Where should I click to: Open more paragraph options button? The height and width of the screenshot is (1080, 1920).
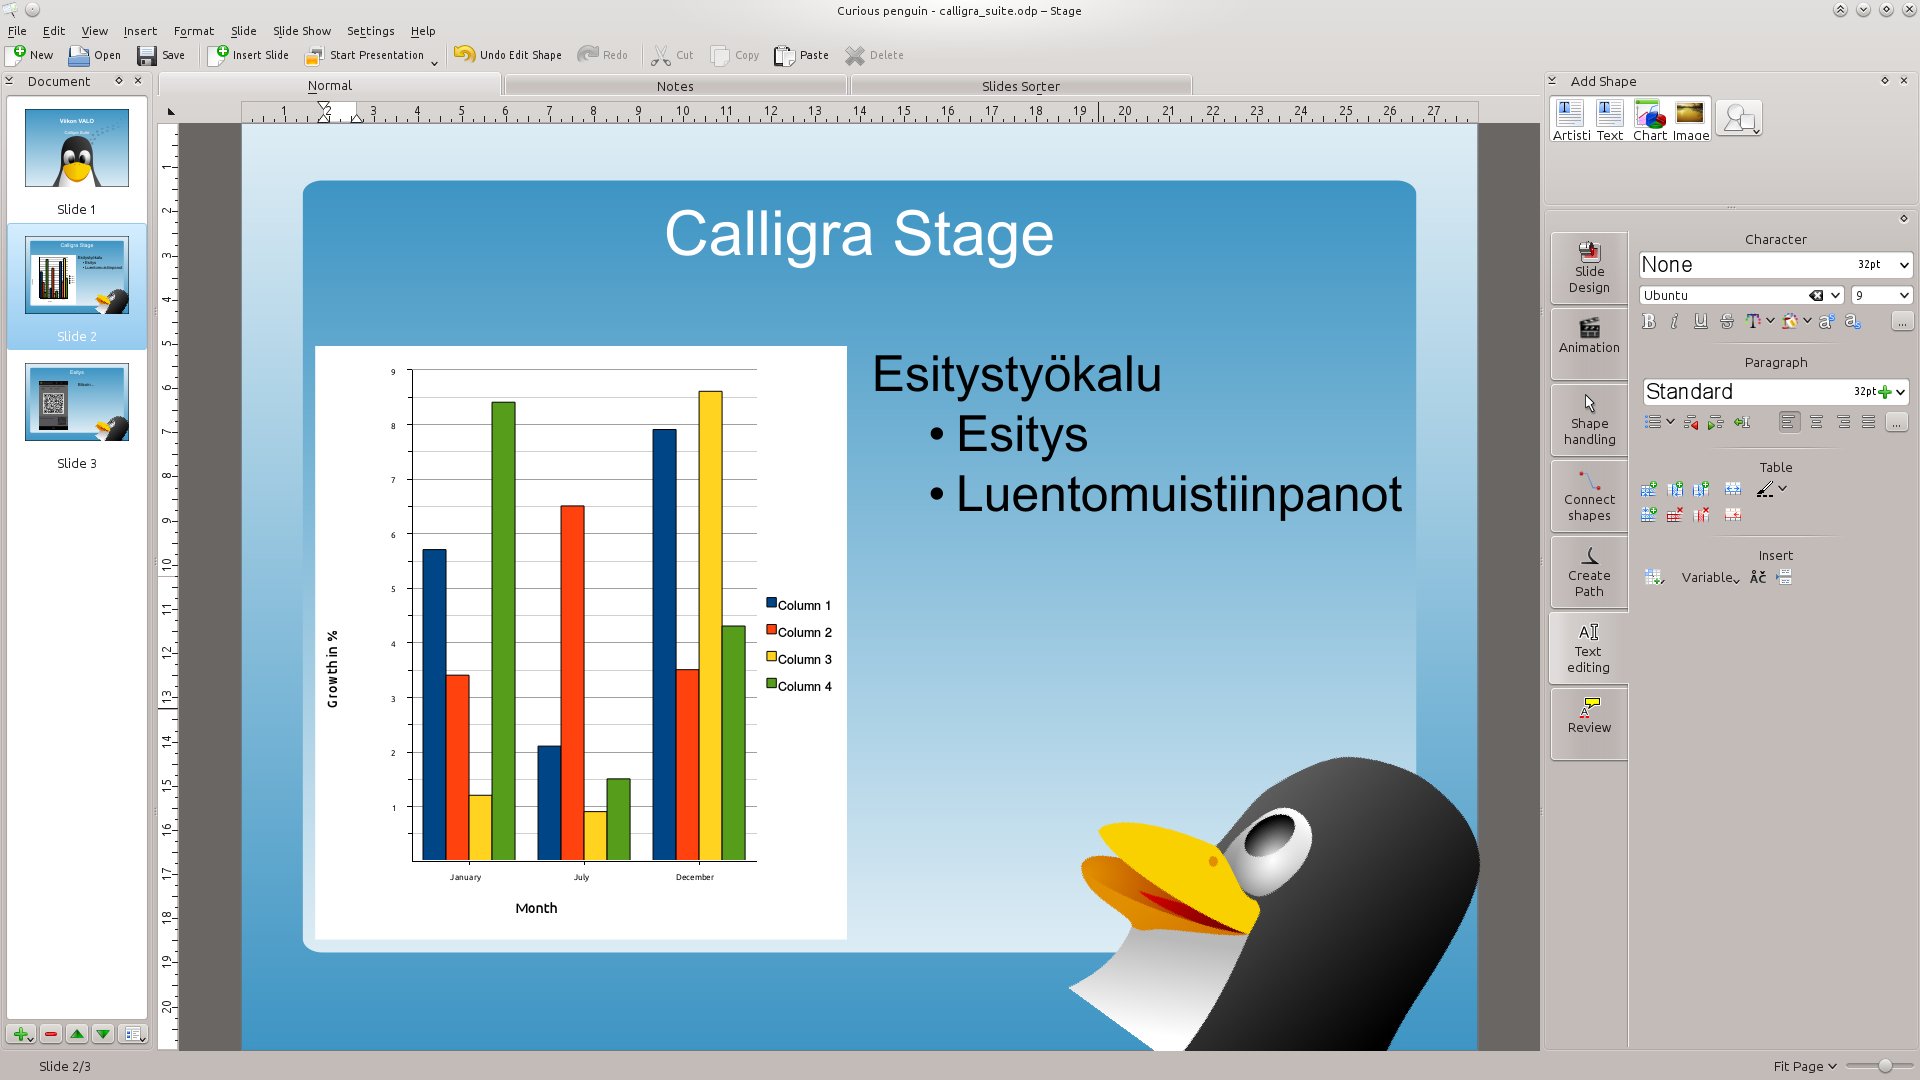click(x=1896, y=422)
